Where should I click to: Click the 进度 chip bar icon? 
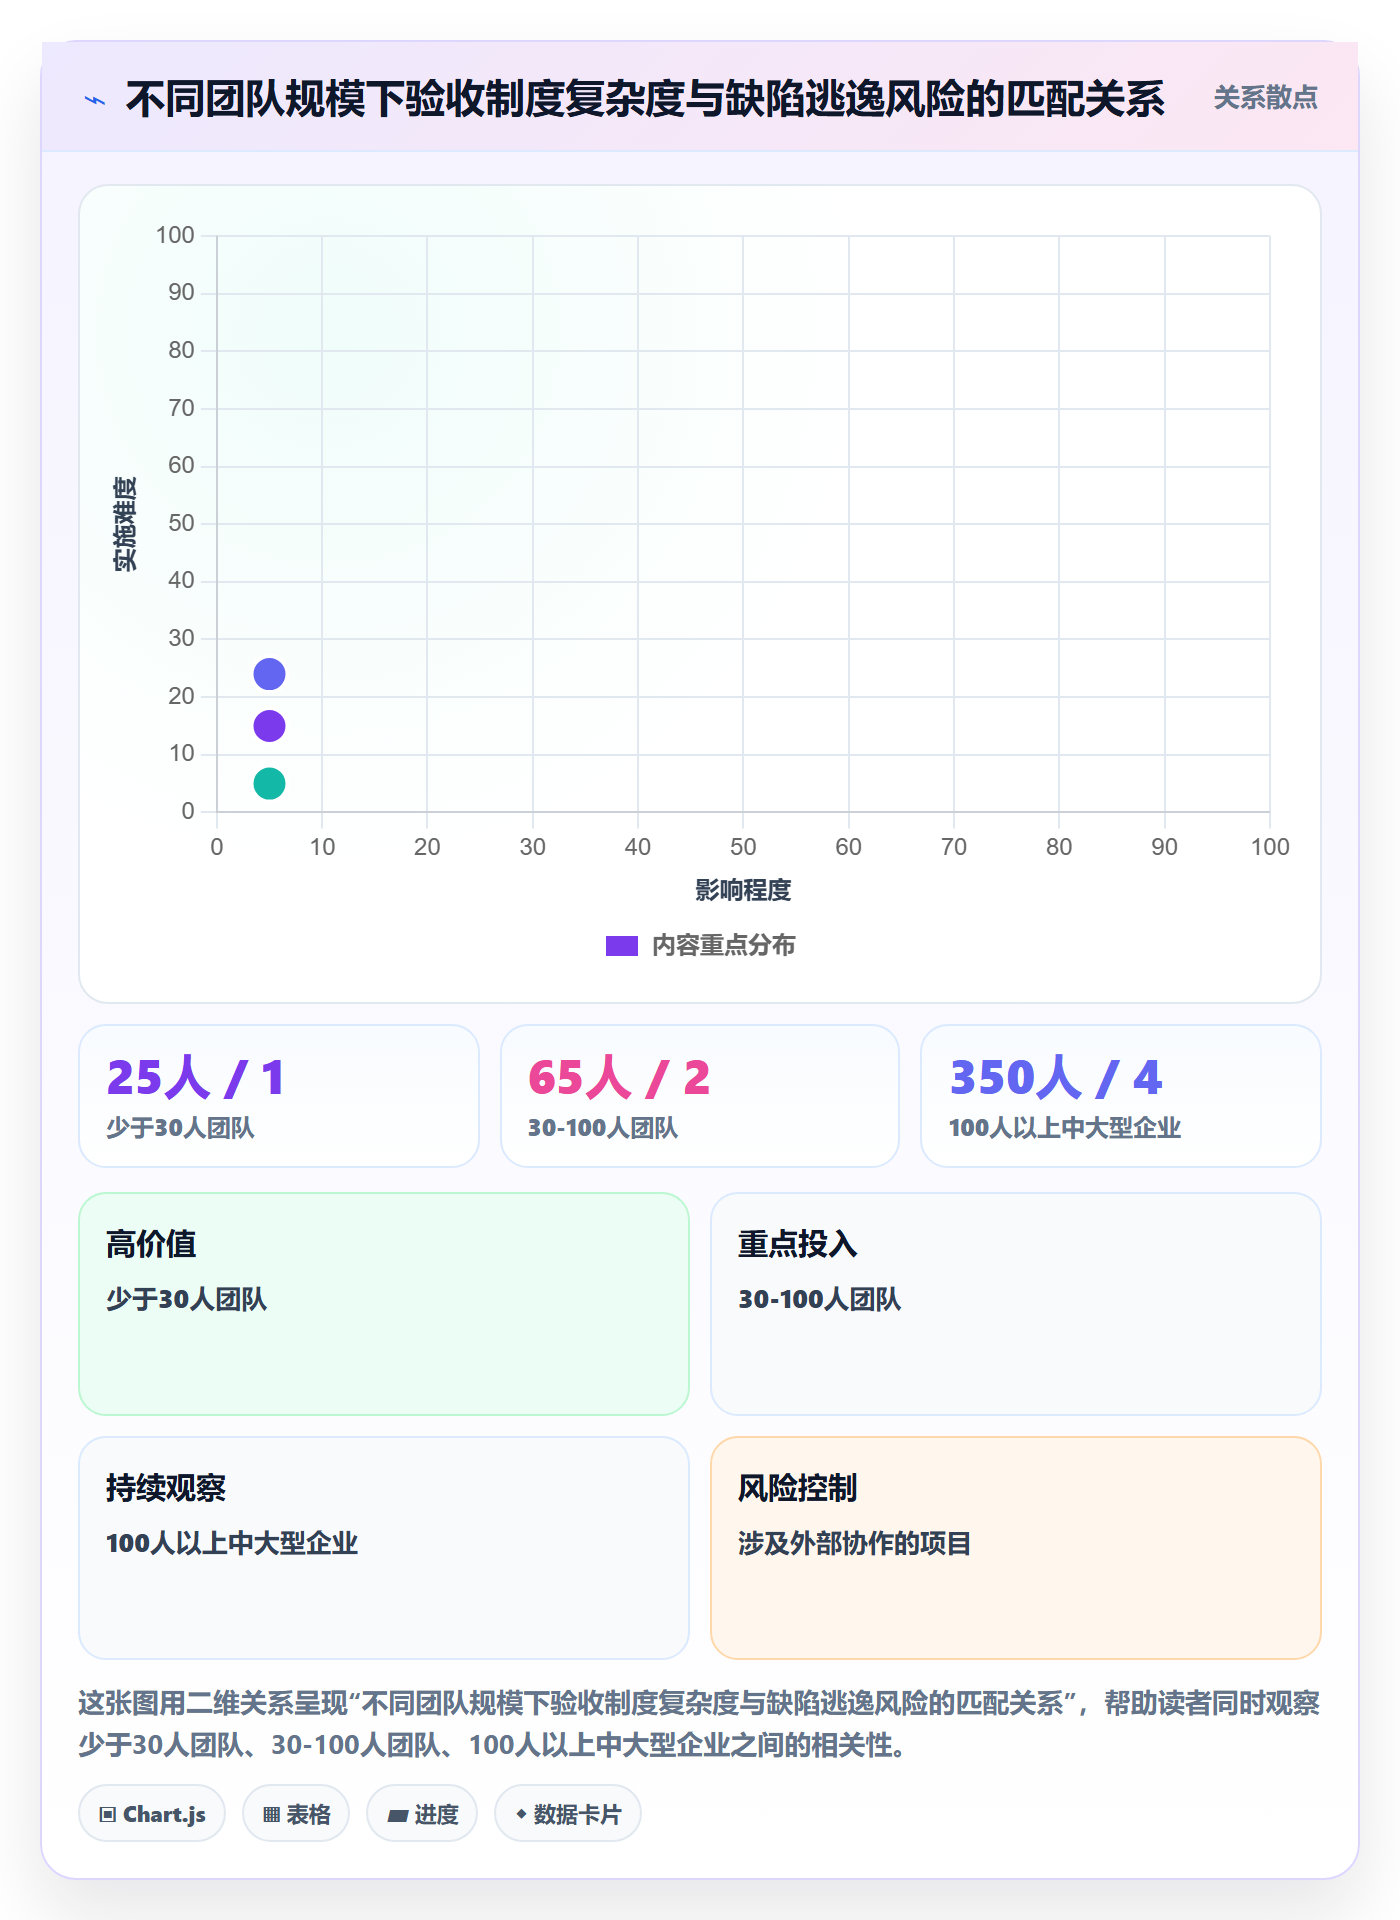pos(398,1816)
